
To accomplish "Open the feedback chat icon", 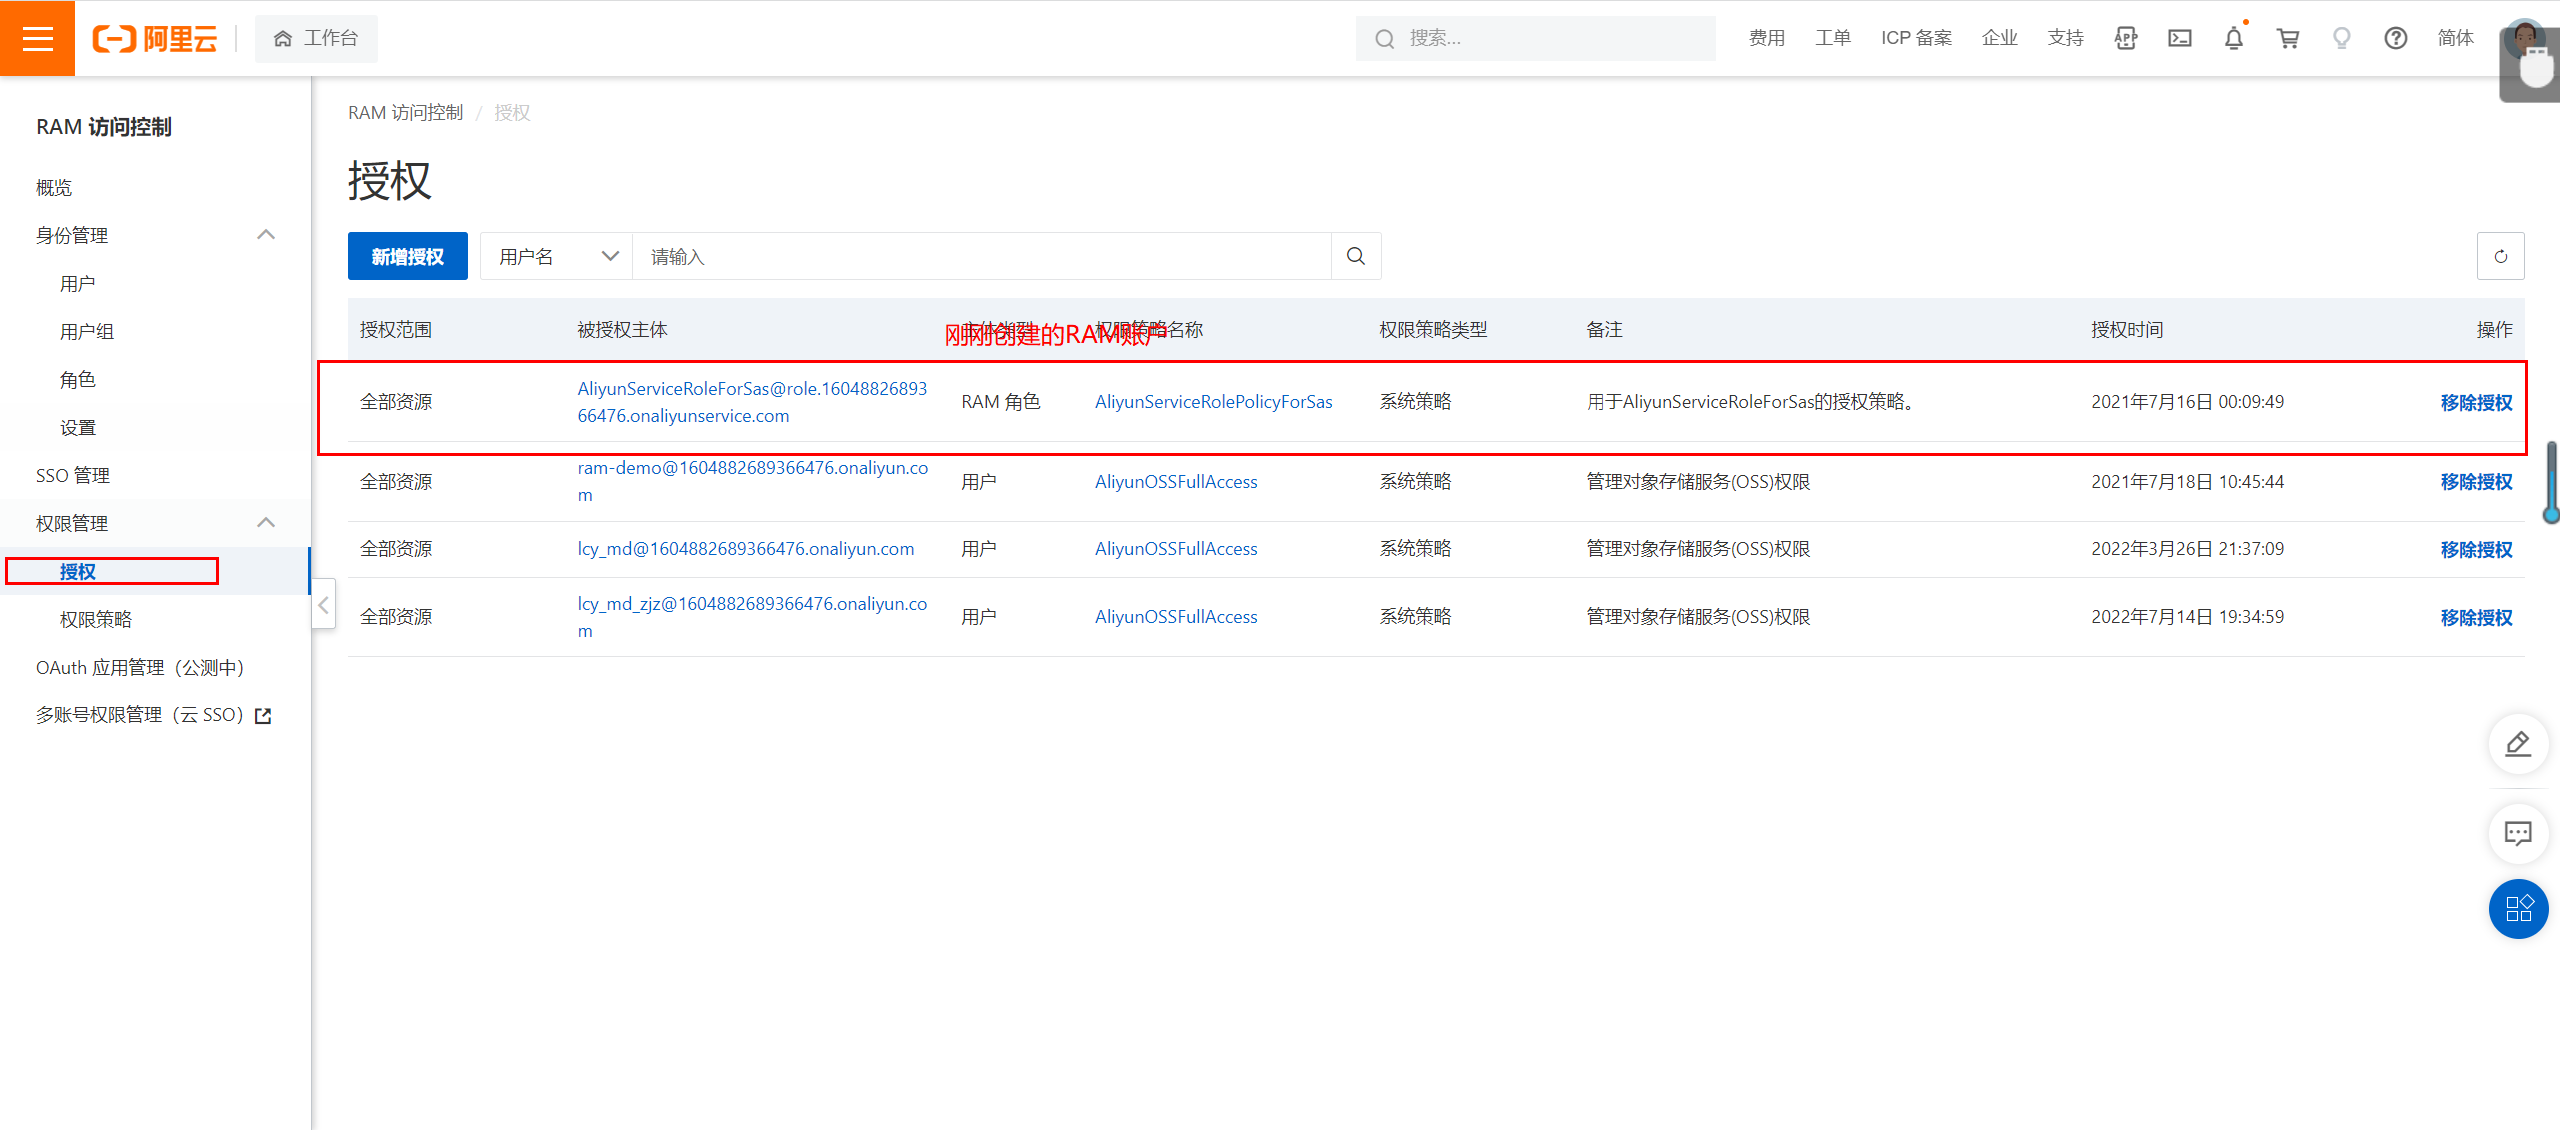I will 2517,833.
